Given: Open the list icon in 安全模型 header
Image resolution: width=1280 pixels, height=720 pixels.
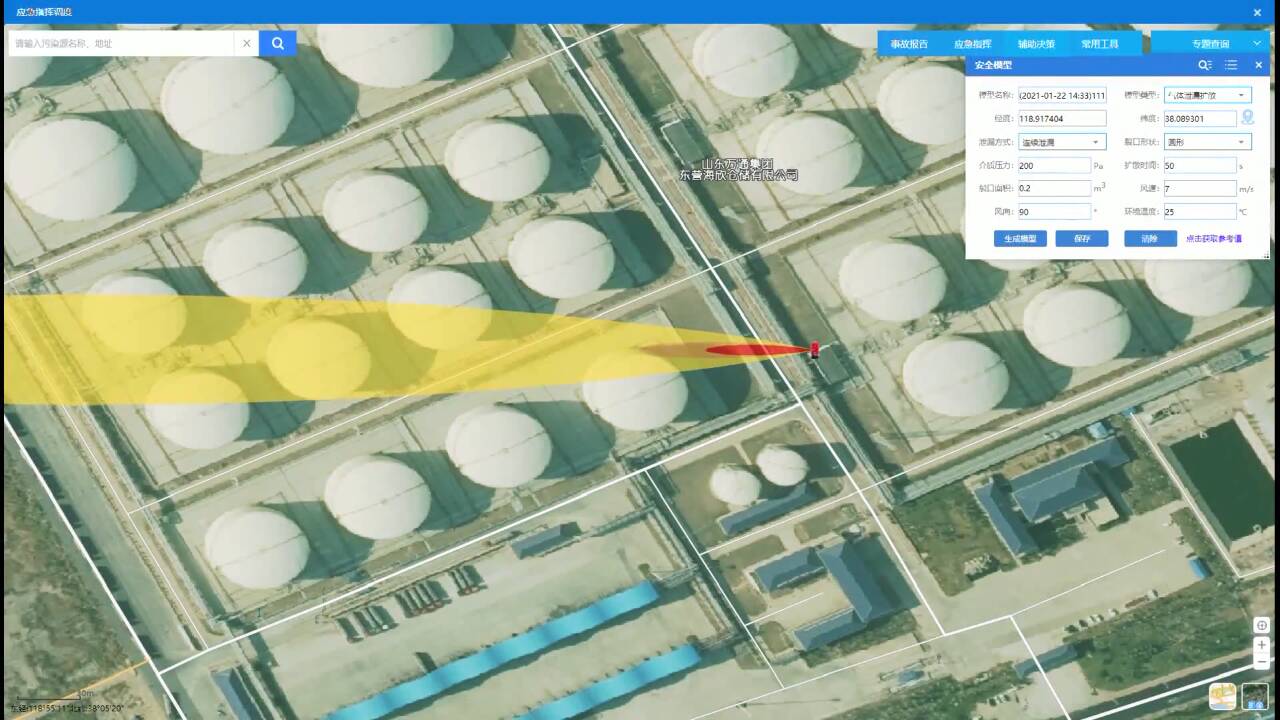Looking at the screenshot, I should pos(1231,65).
